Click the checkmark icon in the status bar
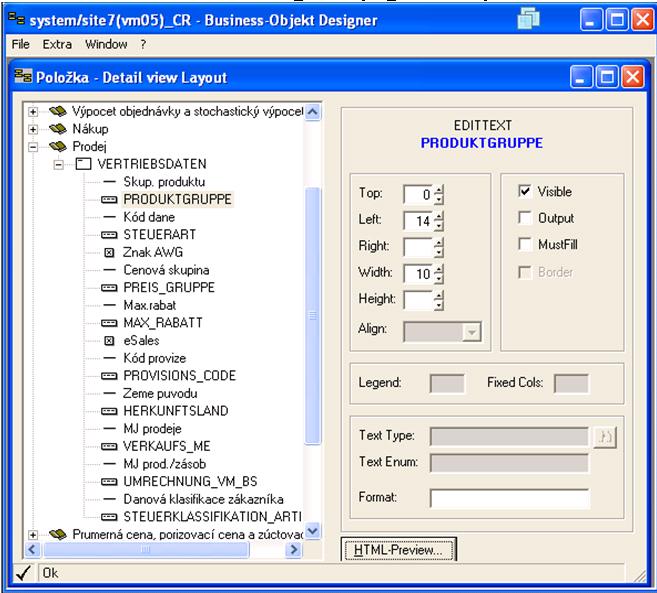 (23, 573)
